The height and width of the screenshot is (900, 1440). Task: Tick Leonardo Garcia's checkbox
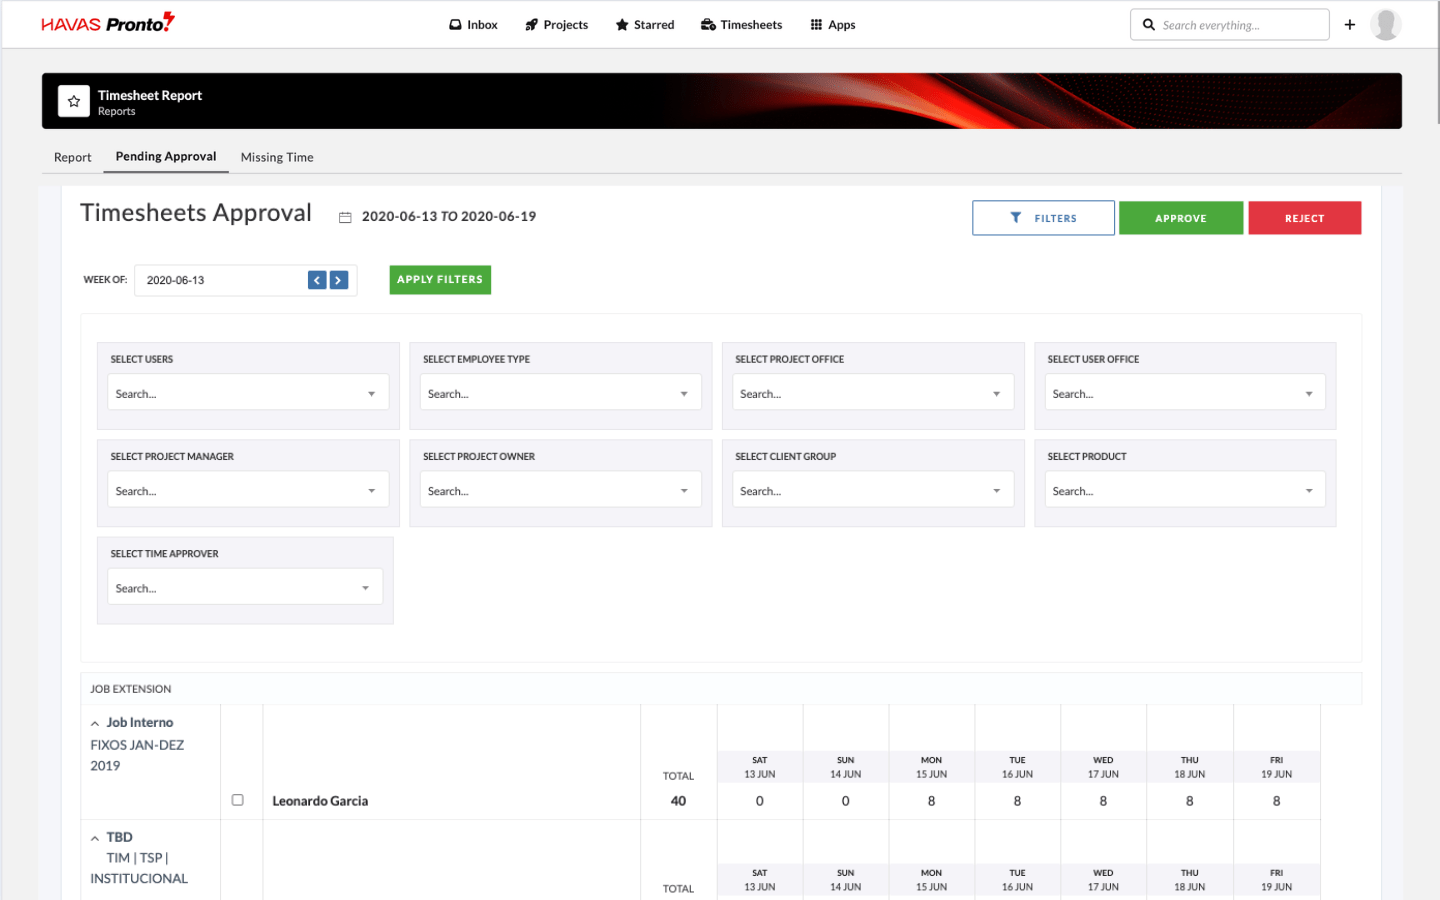click(238, 800)
